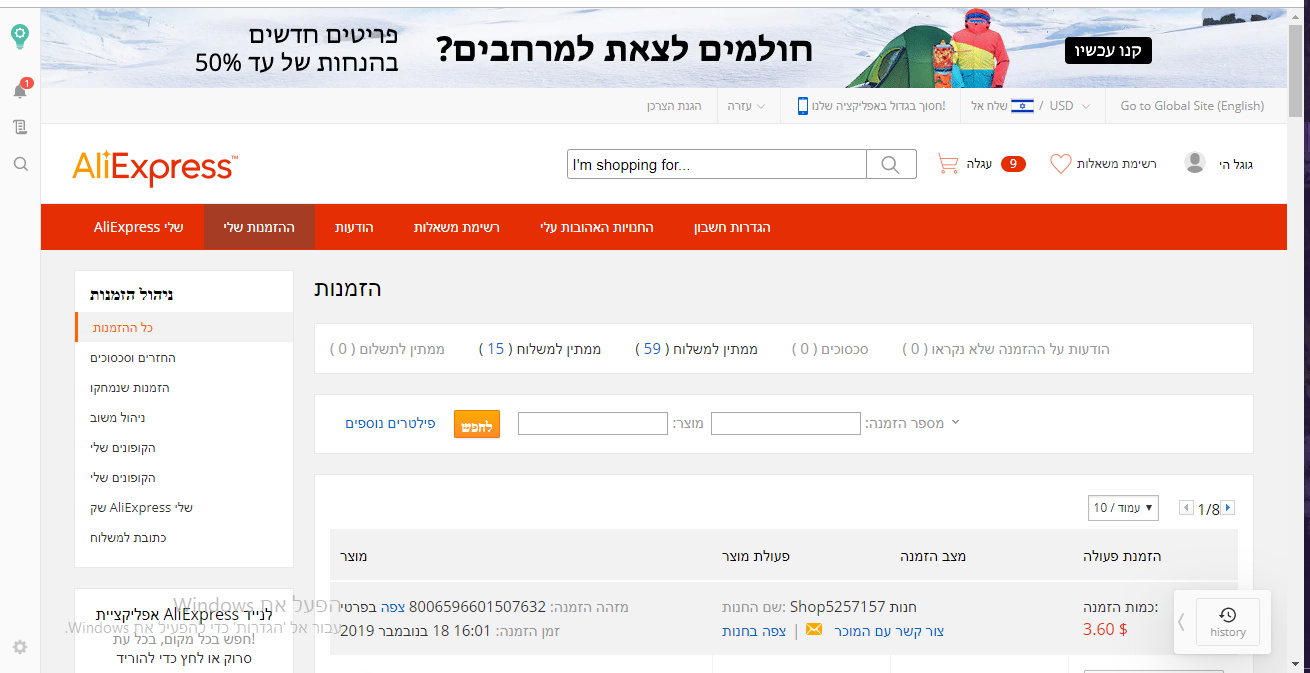The height and width of the screenshot is (673, 1310).
Task: Click the magnifier icon in left sidebar
Action: [20, 164]
